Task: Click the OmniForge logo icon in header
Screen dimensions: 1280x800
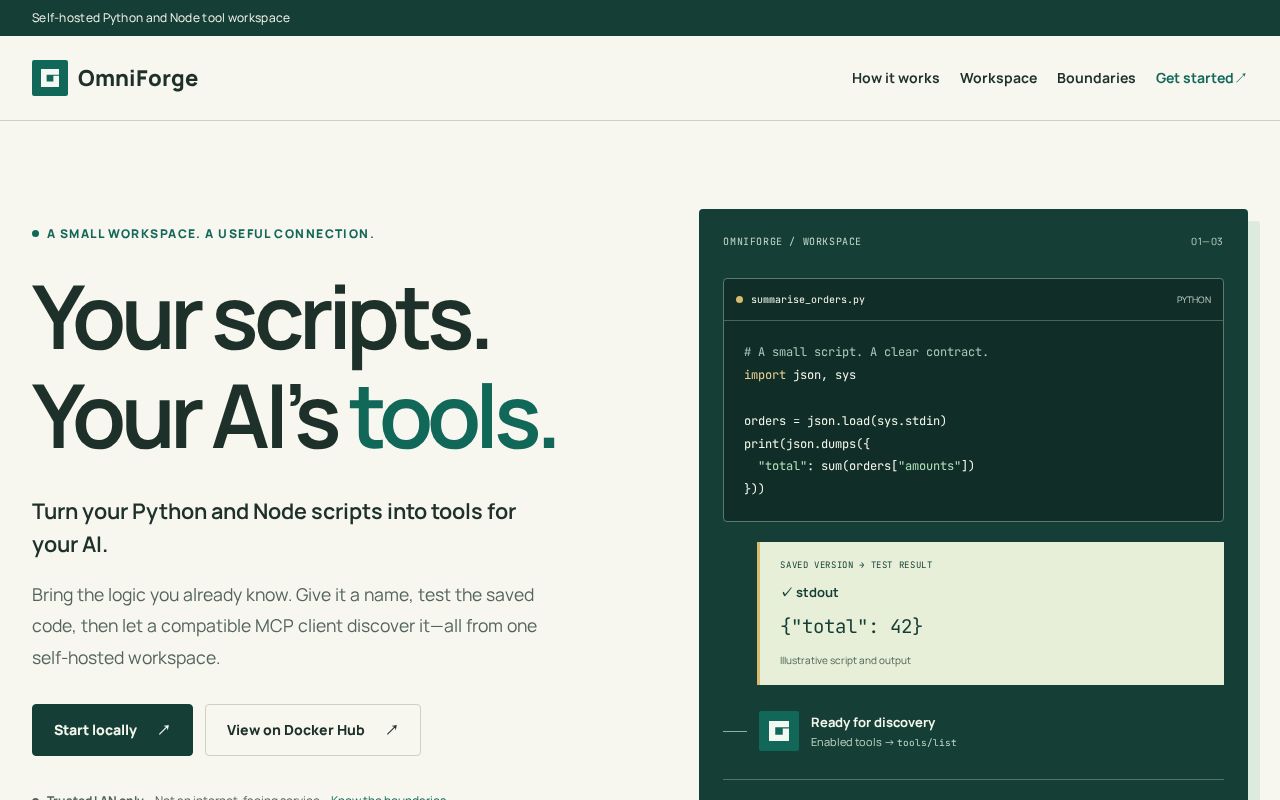Action: pos(50,78)
